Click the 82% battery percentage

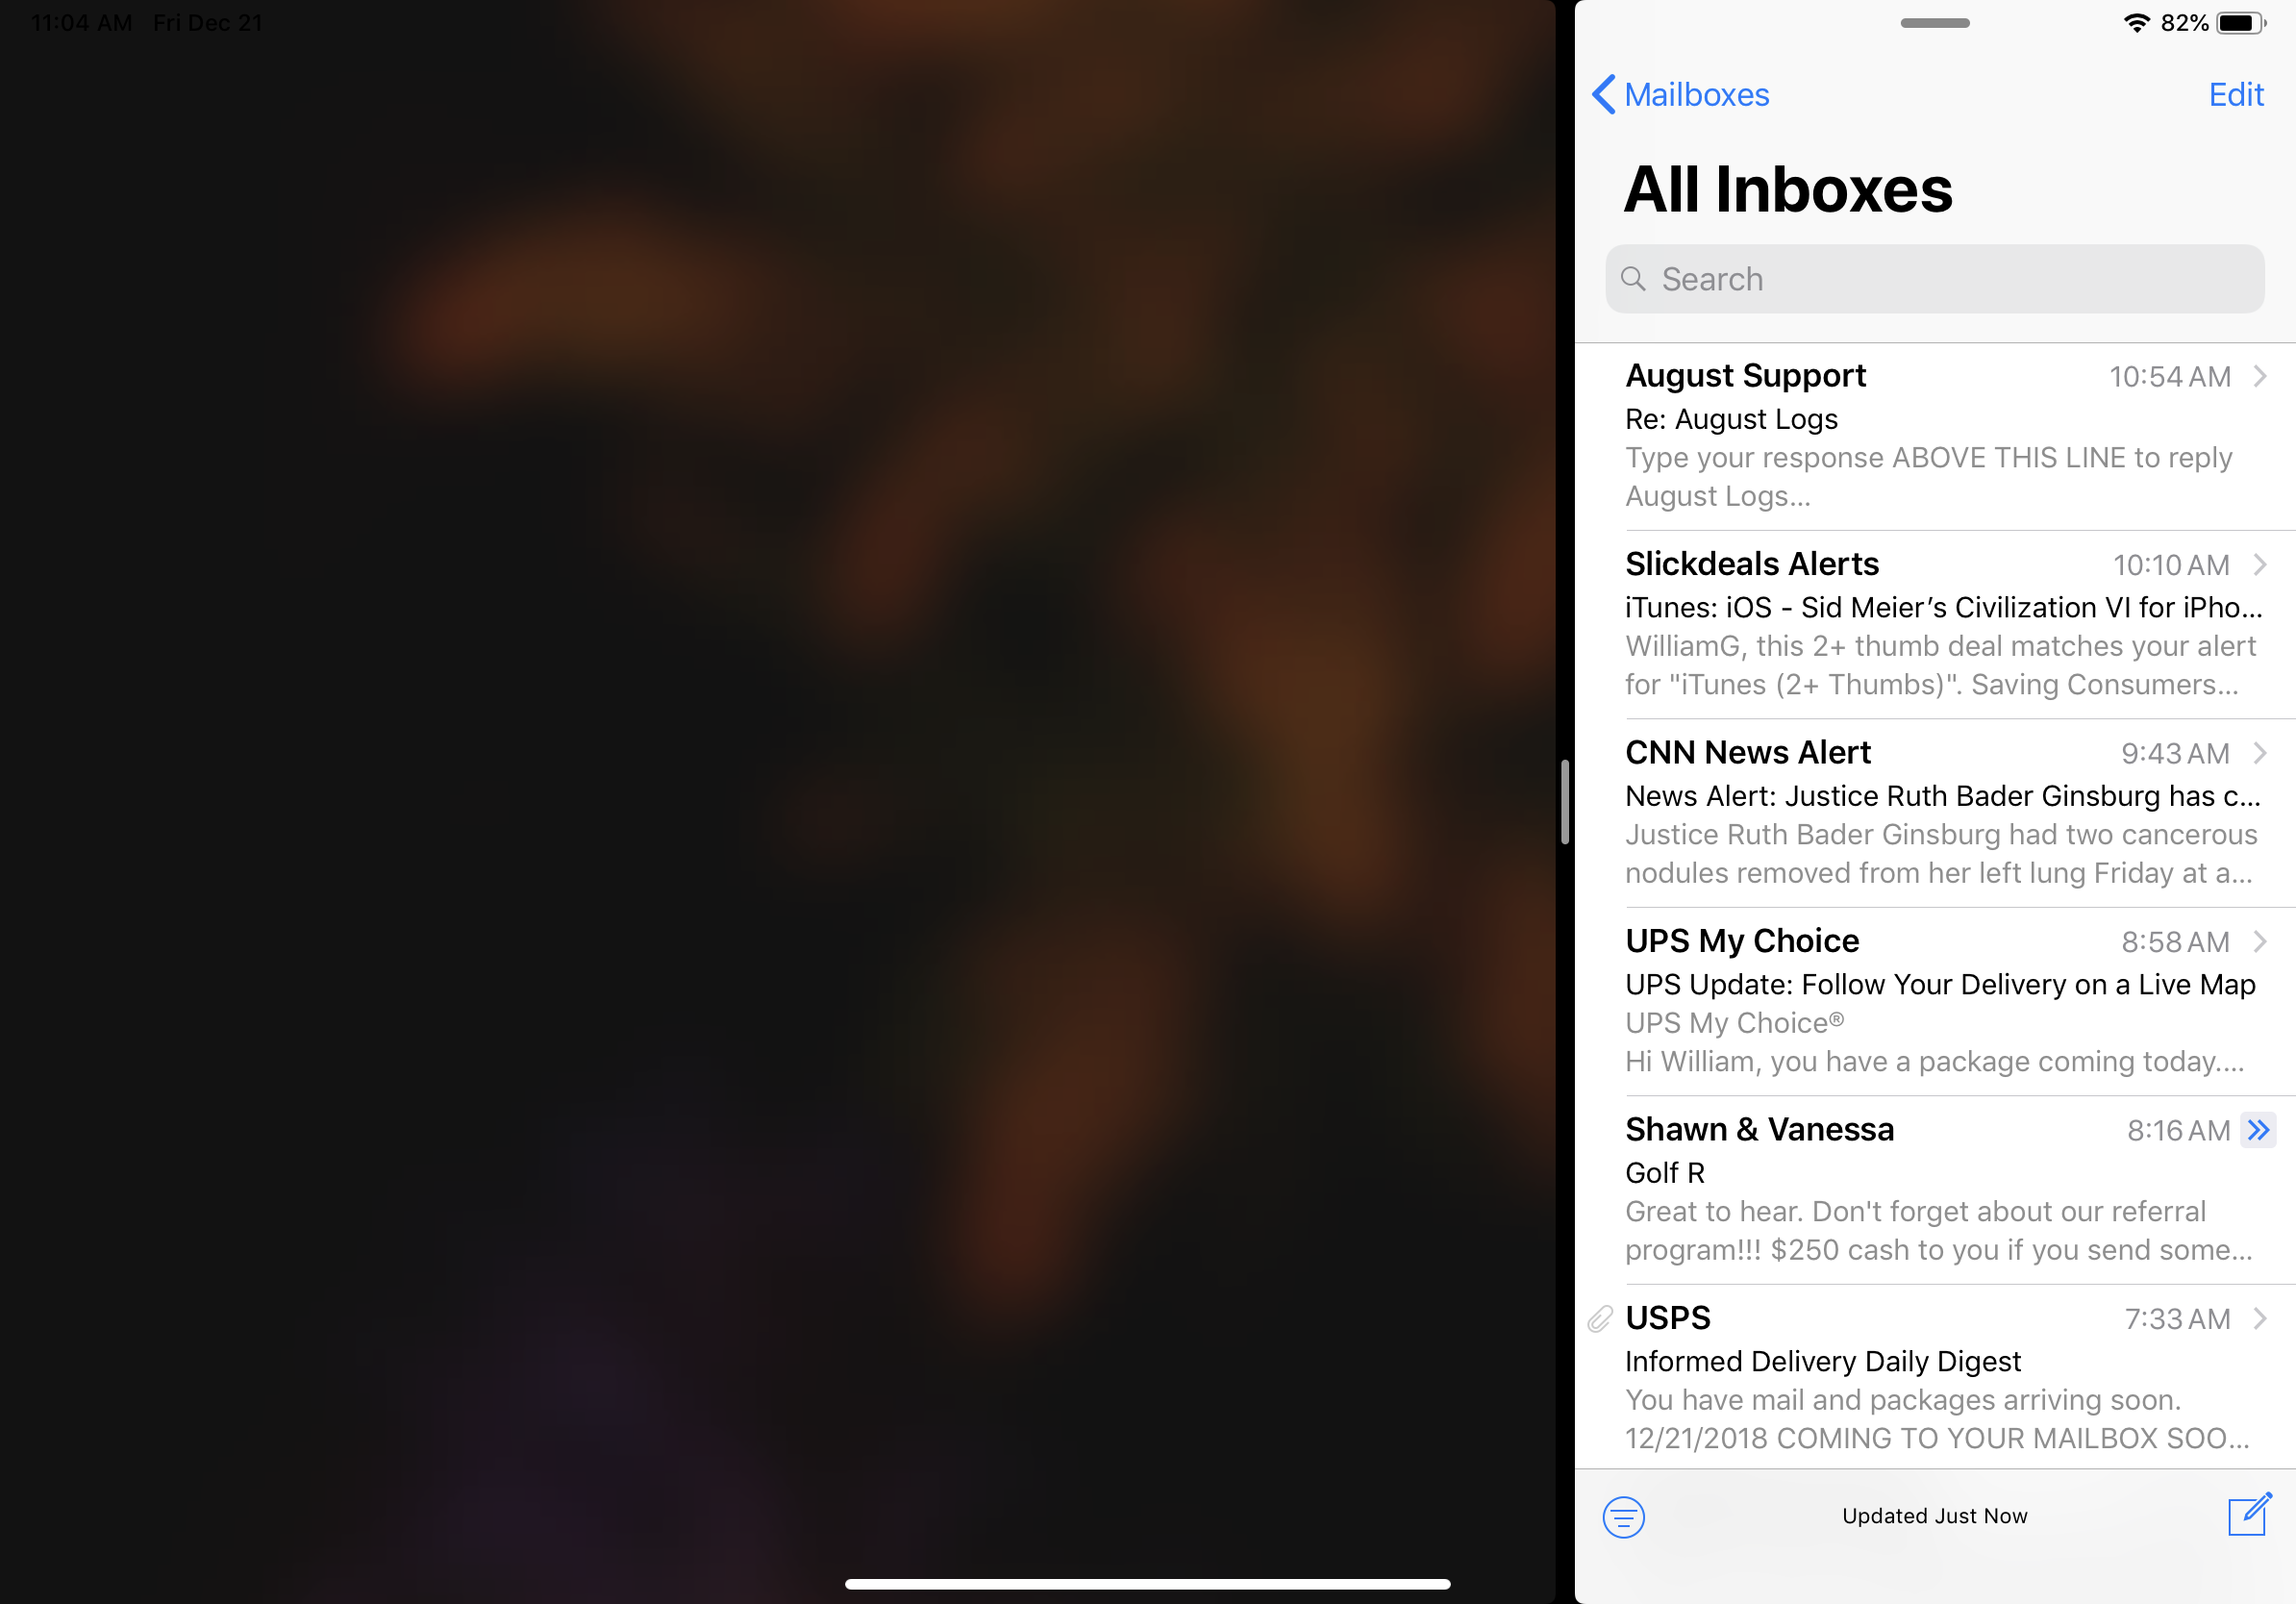pyautogui.click(x=2184, y=23)
